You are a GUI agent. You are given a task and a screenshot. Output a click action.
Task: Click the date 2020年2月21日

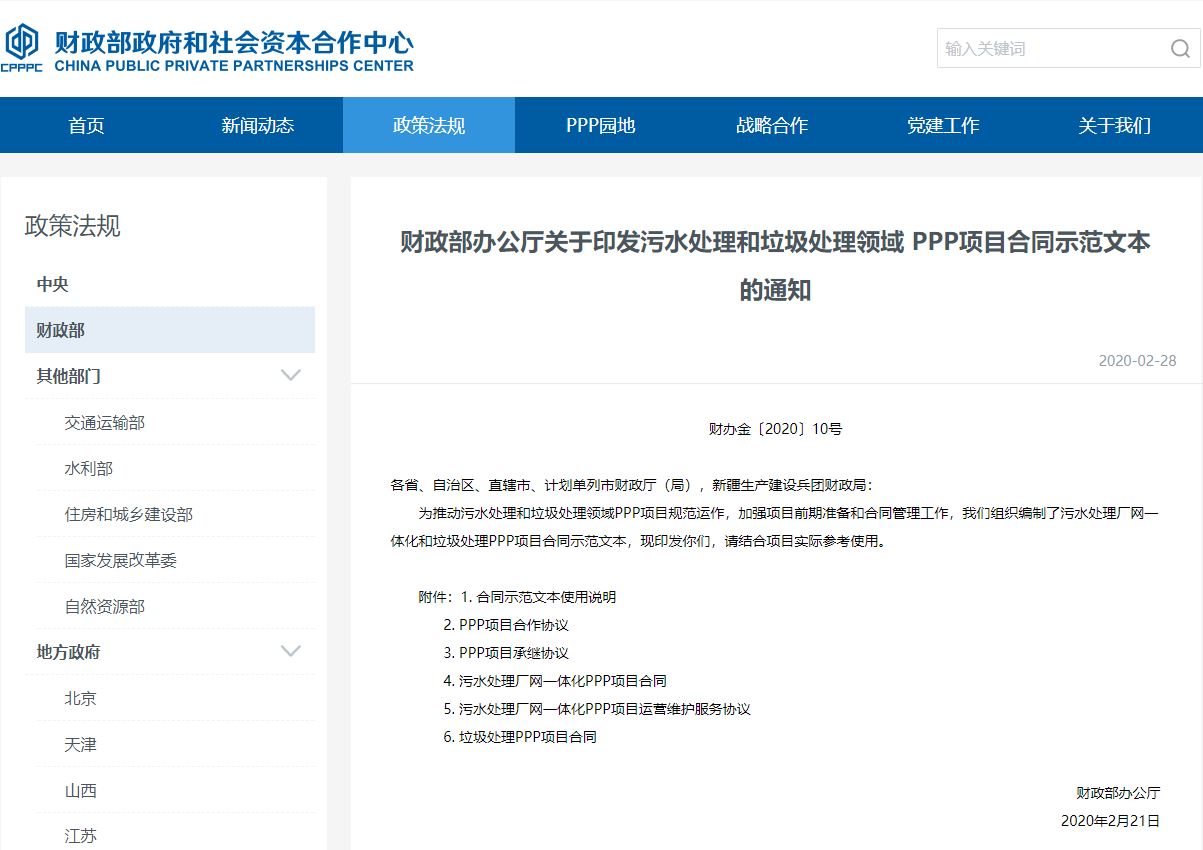pyautogui.click(x=1110, y=821)
